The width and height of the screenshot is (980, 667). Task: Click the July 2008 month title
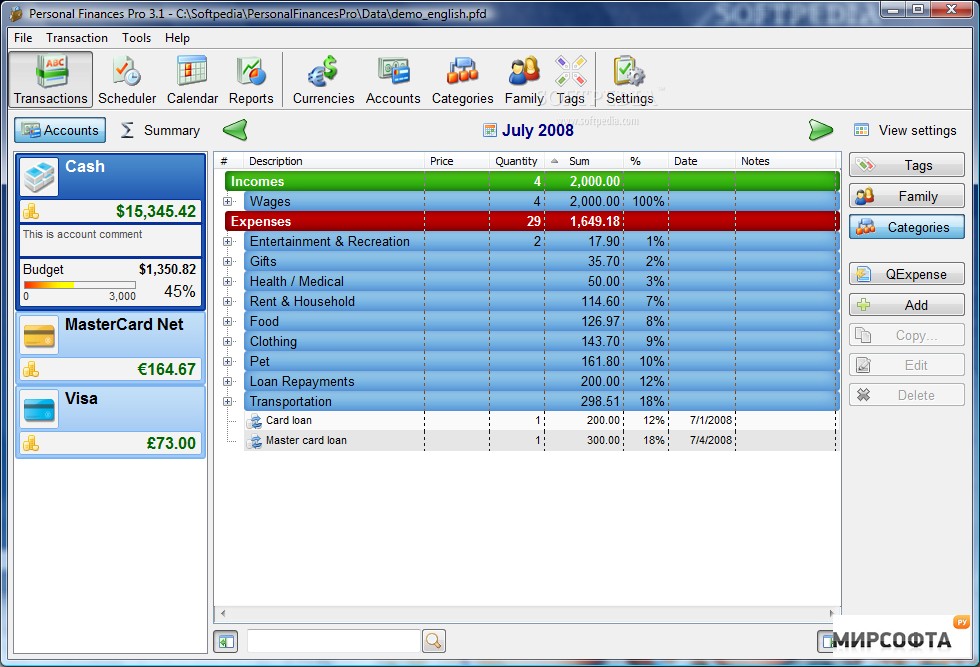pos(538,130)
